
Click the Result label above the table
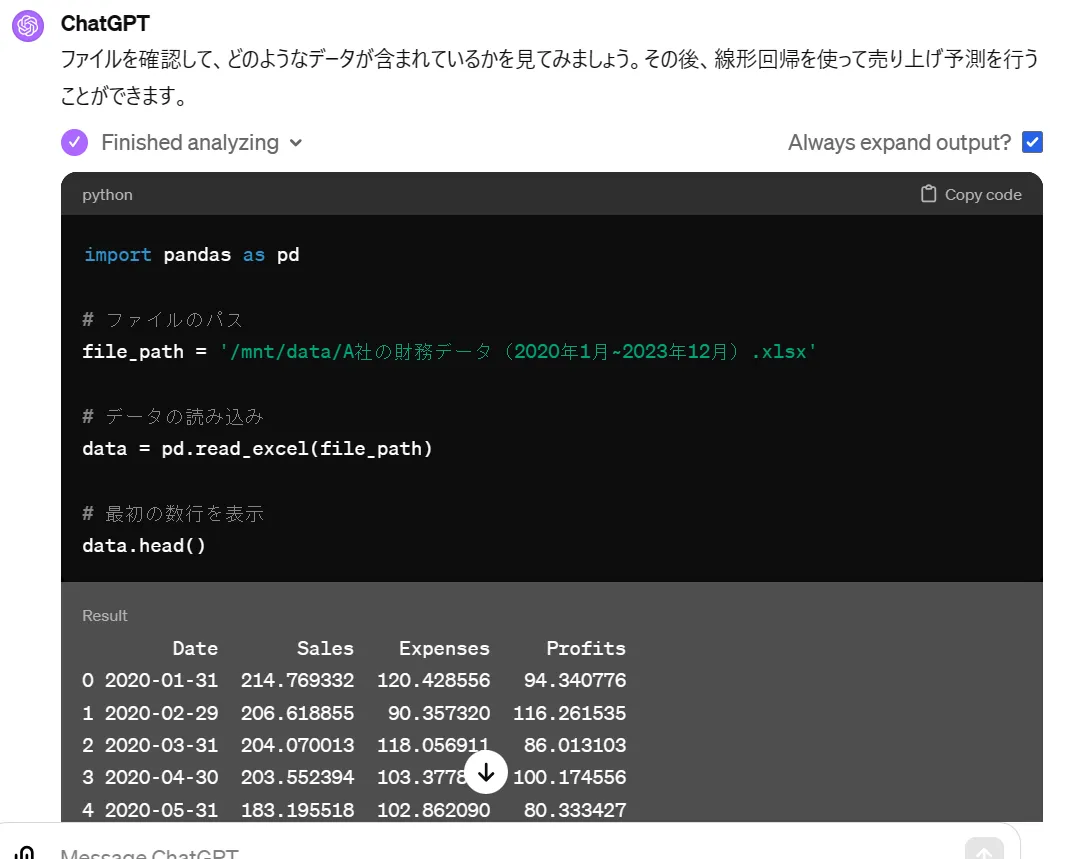pyautogui.click(x=104, y=615)
